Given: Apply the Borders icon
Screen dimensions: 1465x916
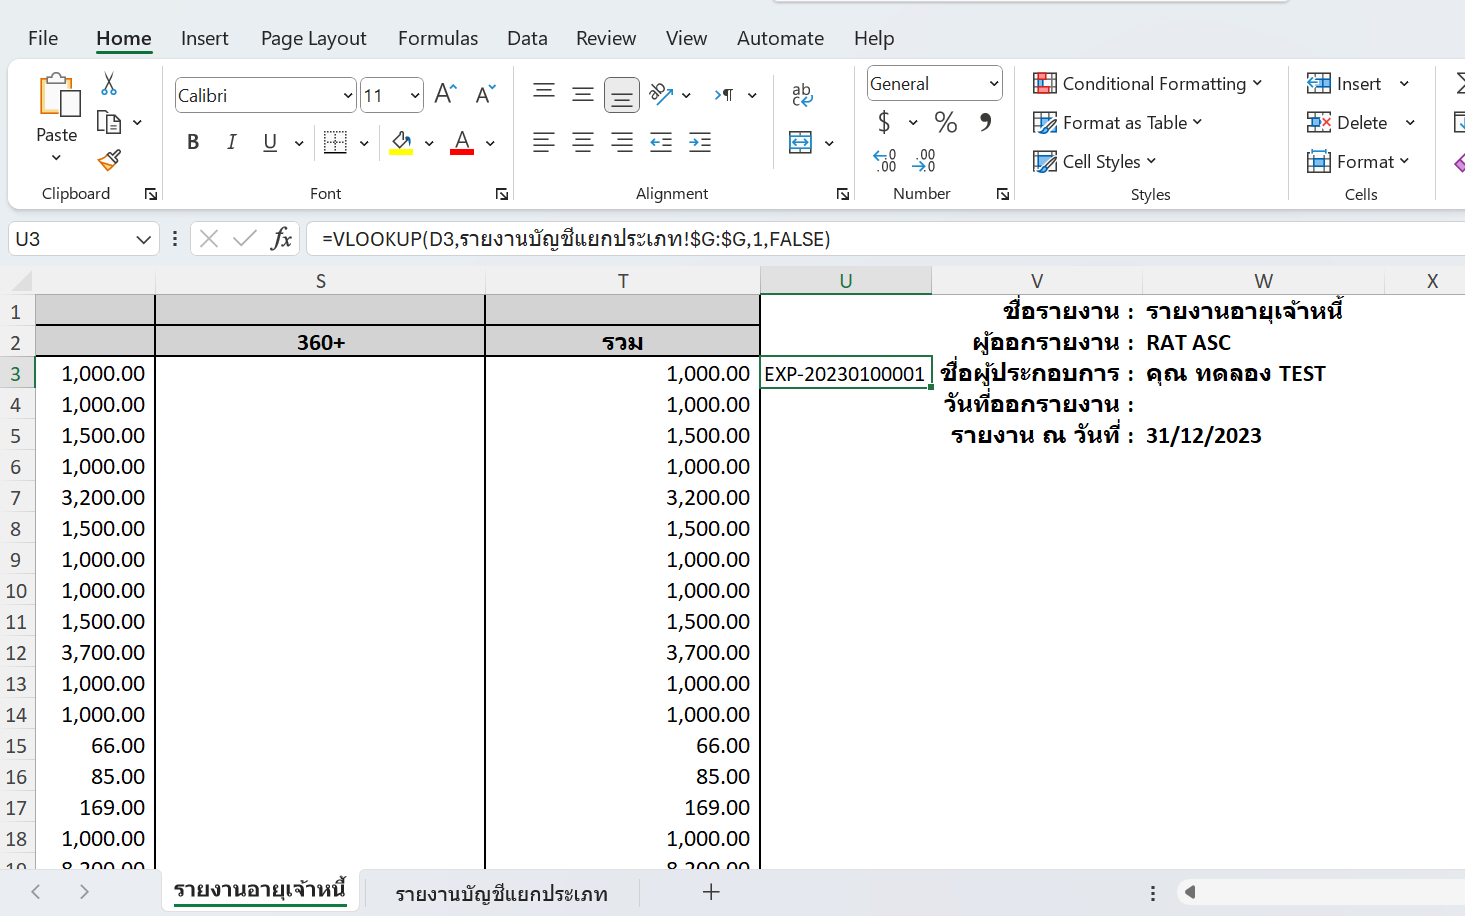Looking at the screenshot, I should click(336, 142).
